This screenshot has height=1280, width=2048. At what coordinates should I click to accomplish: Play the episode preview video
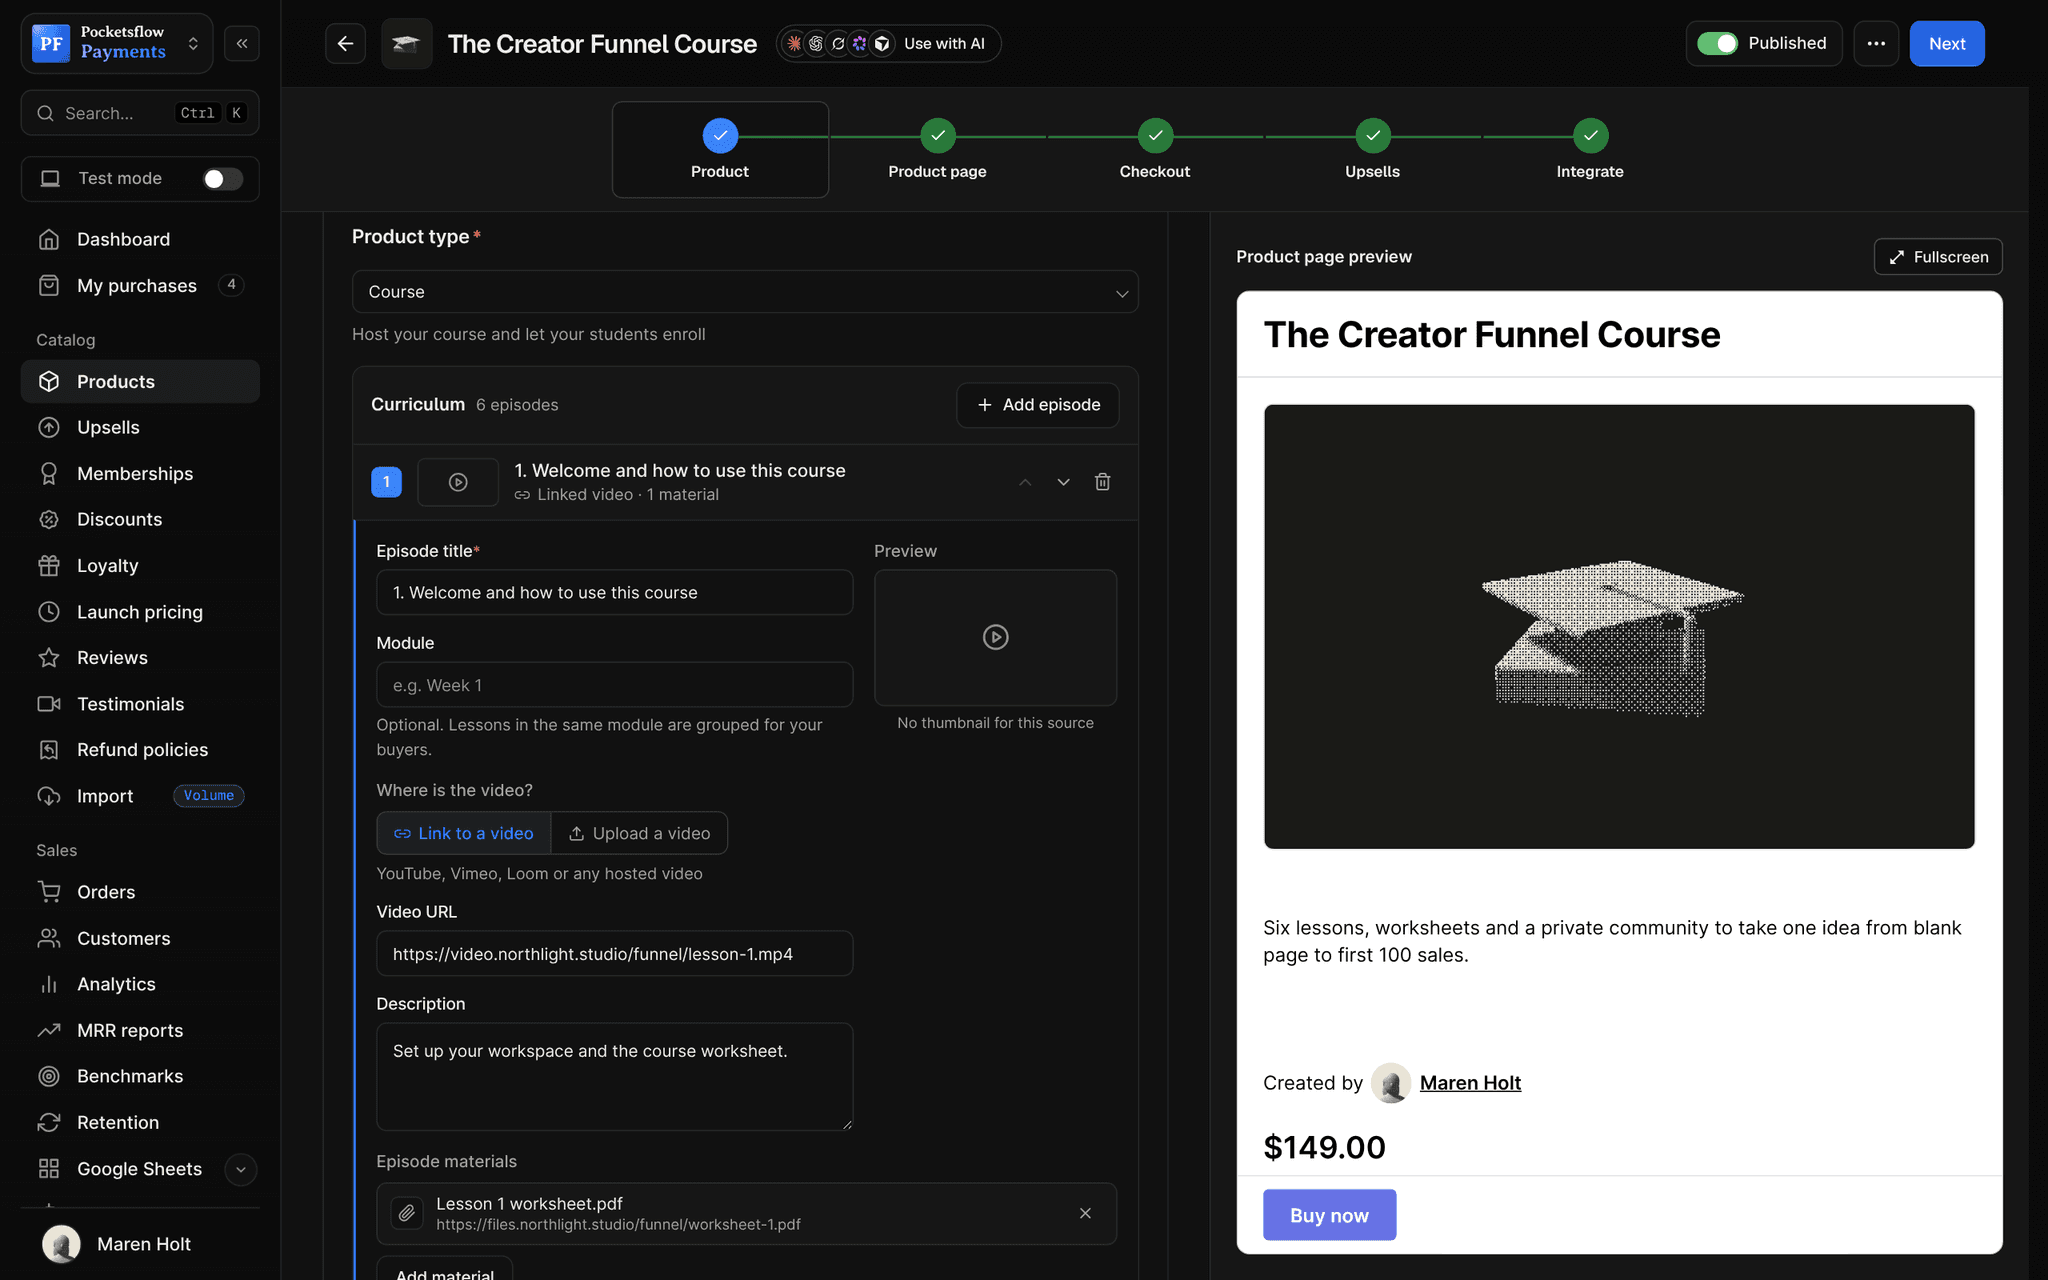(x=995, y=637)
